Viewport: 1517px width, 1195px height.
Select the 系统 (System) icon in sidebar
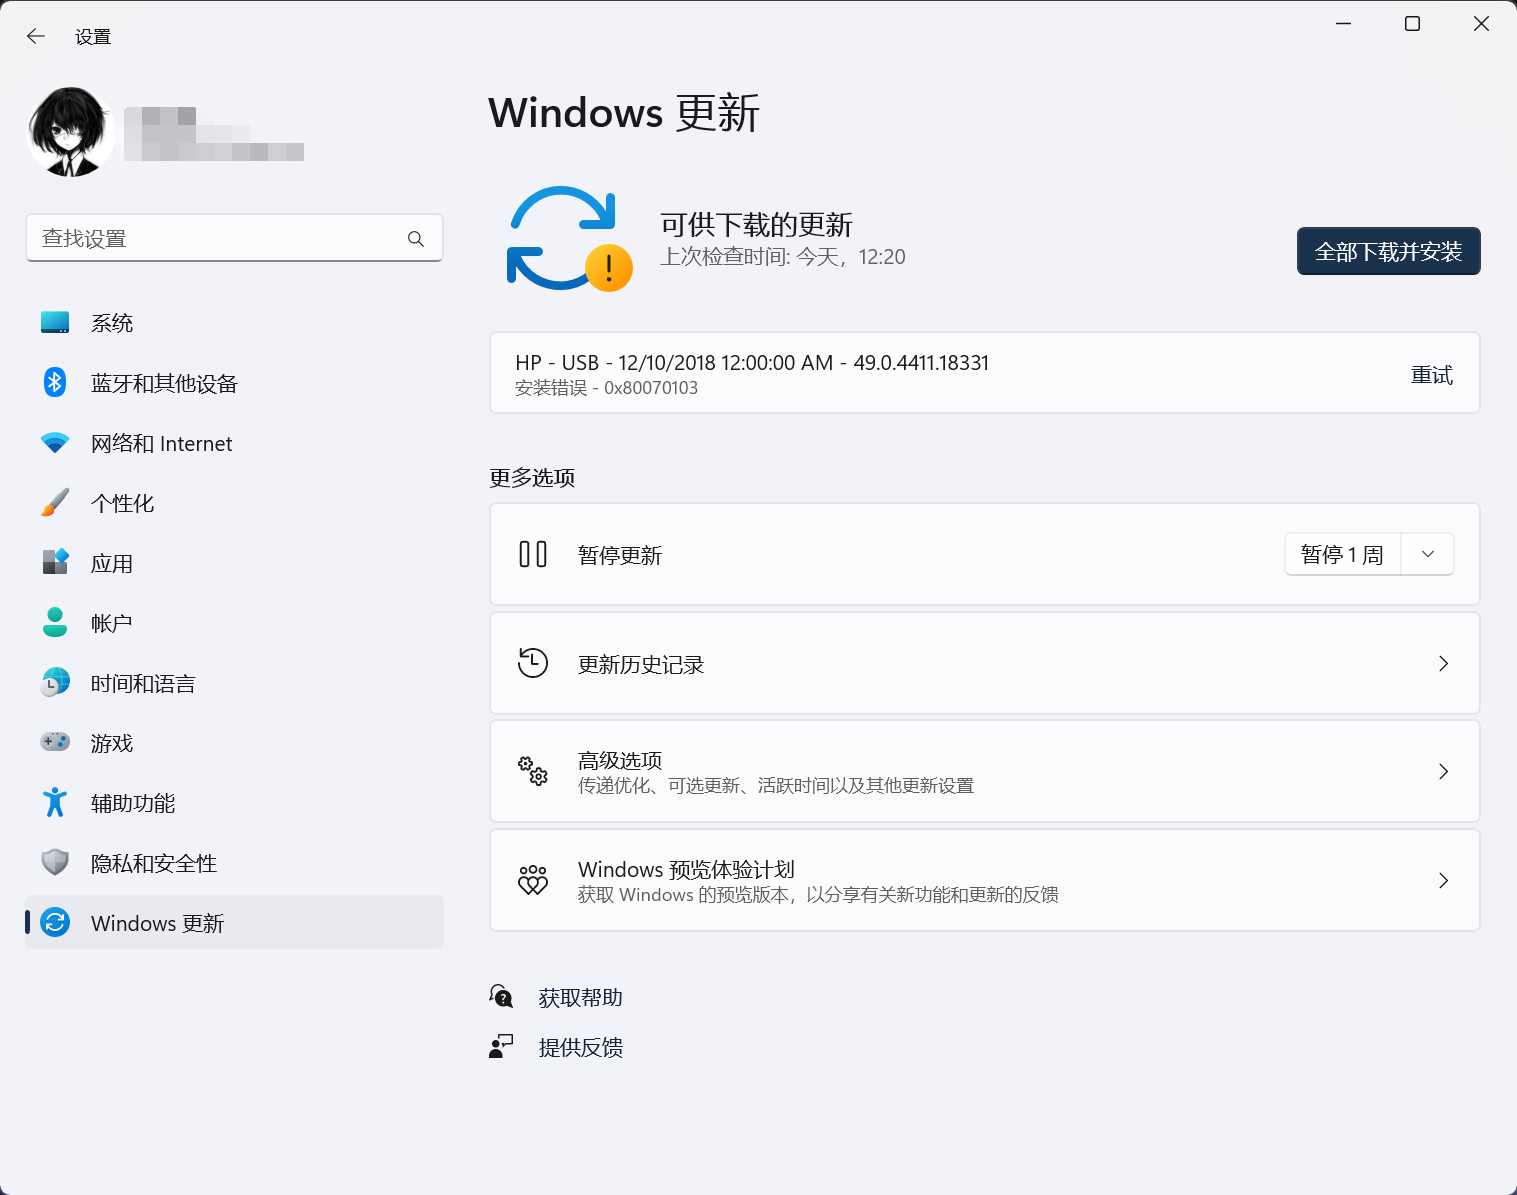coord(54,322)
